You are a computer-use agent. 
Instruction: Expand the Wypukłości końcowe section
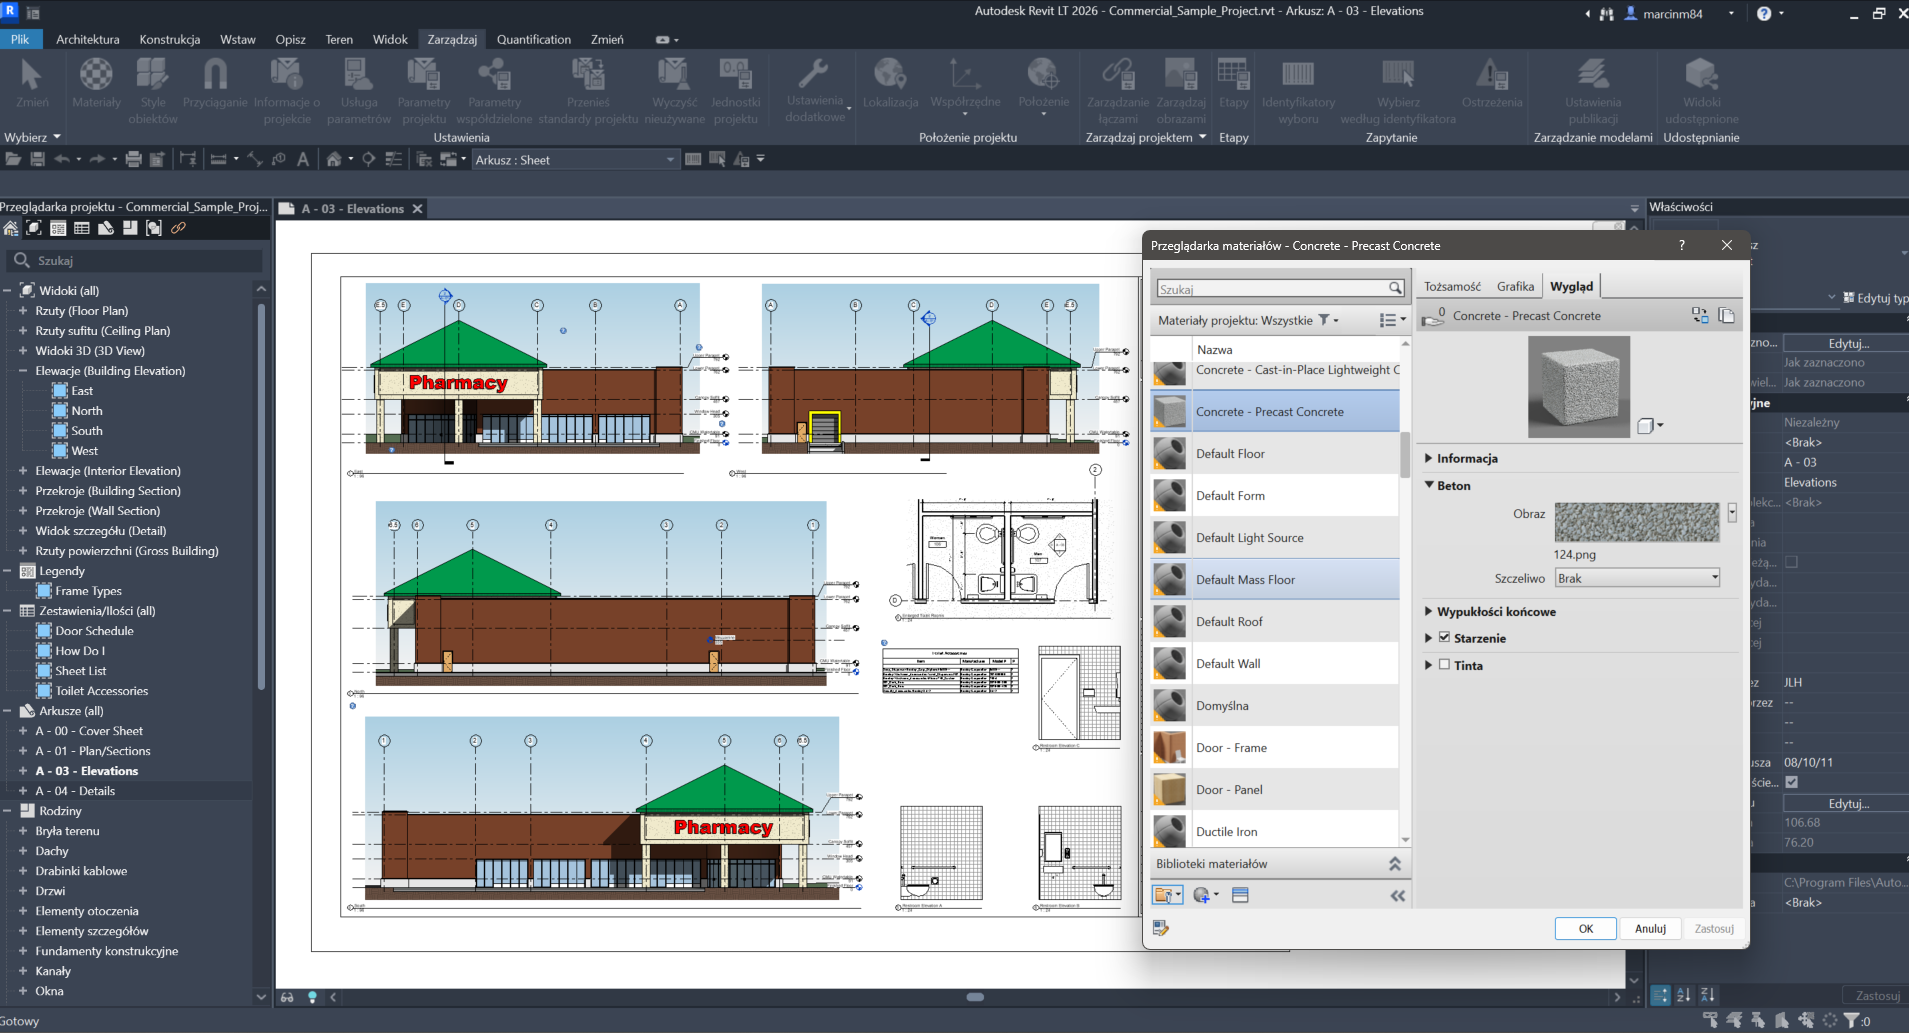click(x=1429, y=611)
